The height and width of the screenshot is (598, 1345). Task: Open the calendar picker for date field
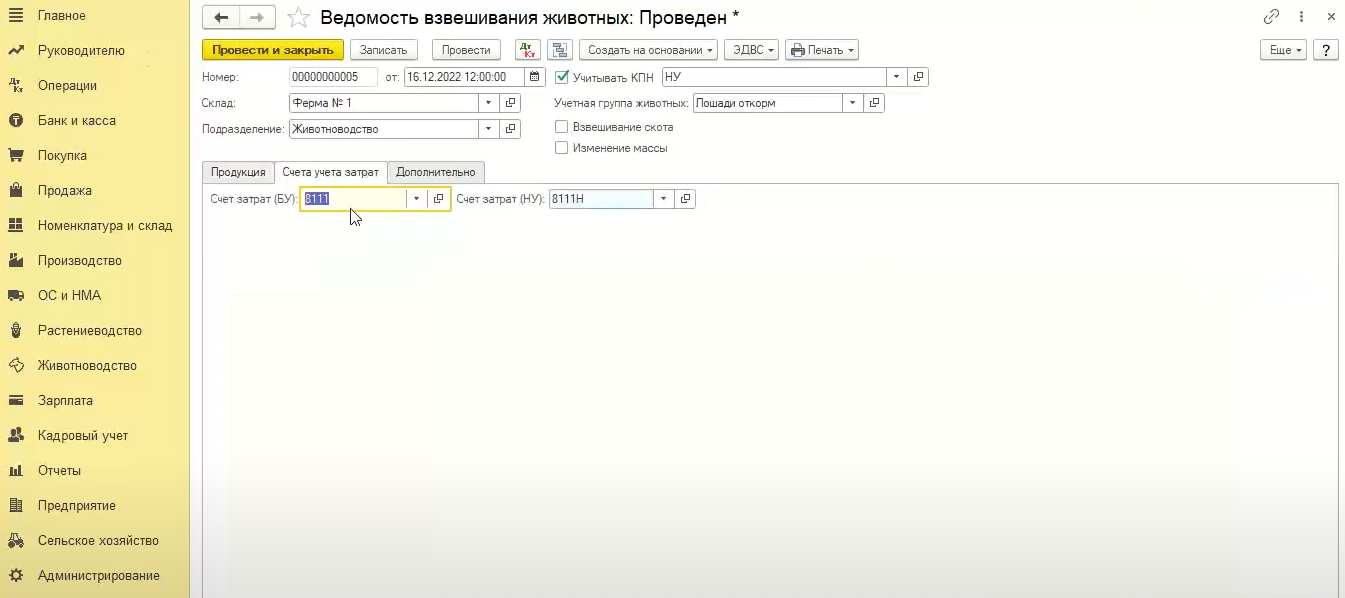534,76
